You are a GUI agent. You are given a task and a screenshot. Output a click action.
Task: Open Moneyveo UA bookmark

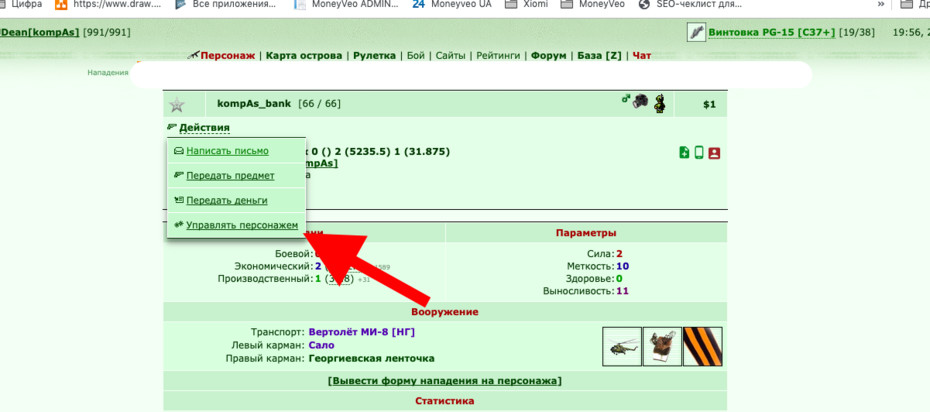point(452,4)
